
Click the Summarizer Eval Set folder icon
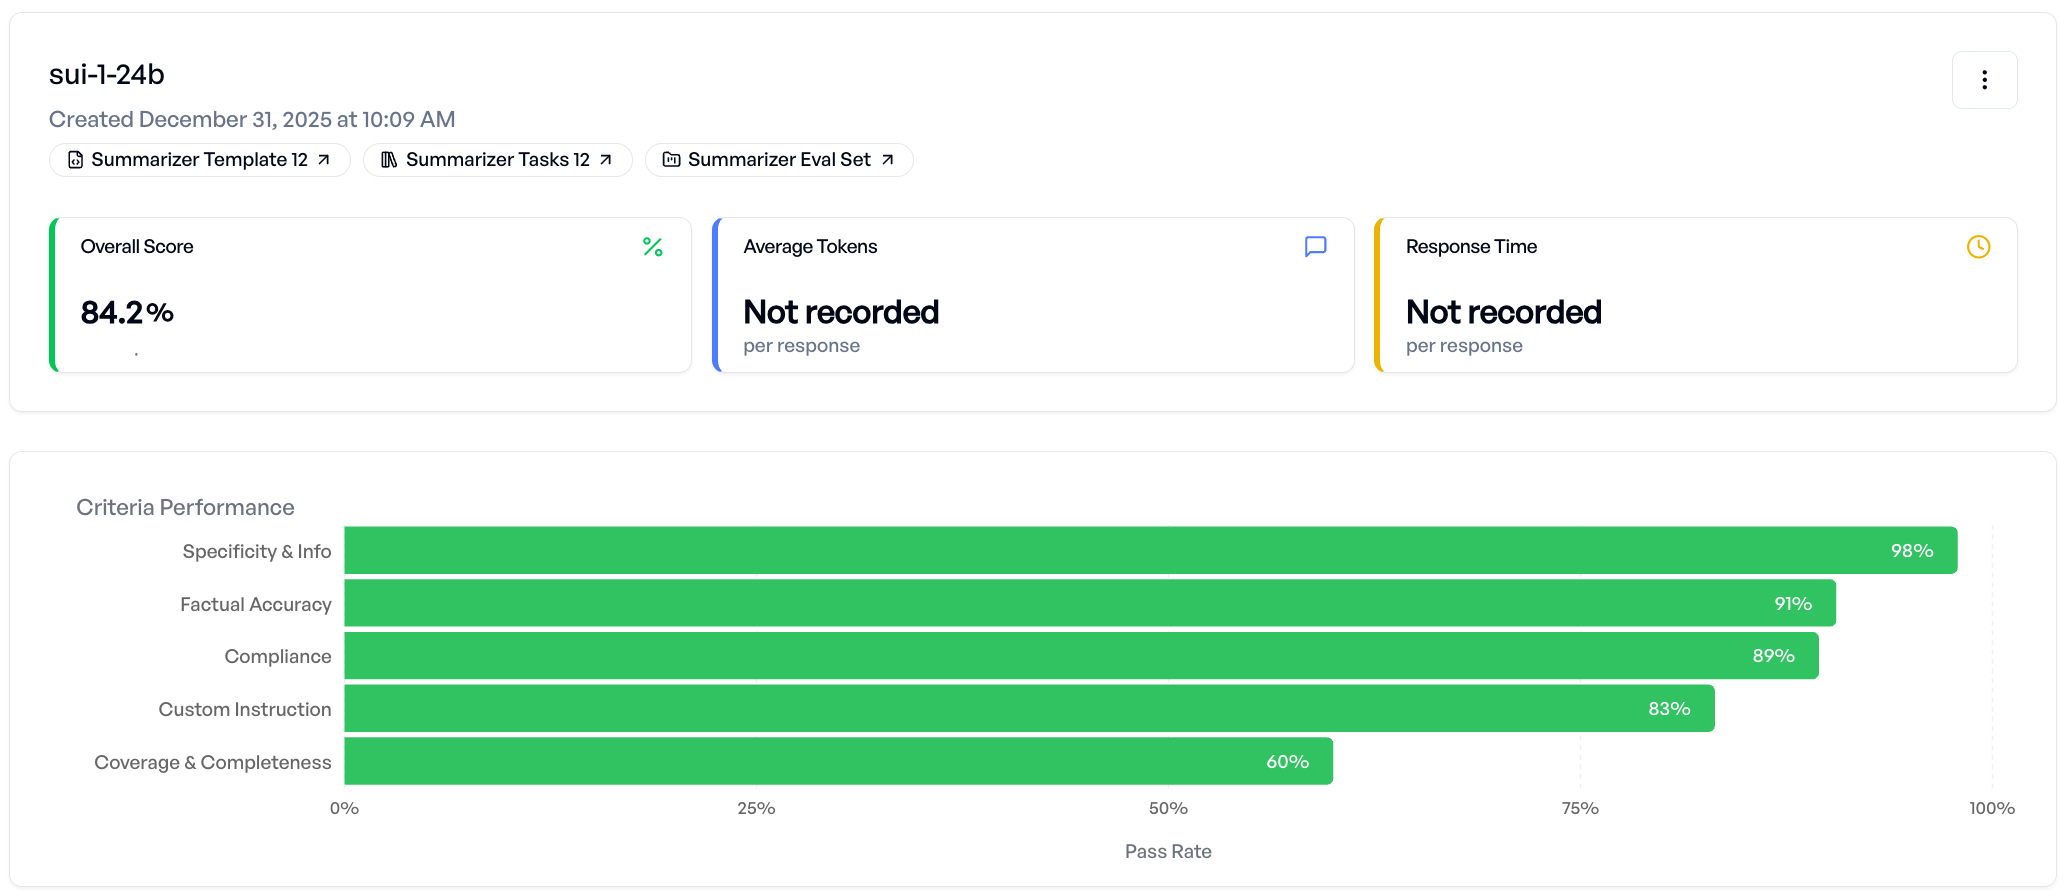tap(671, 160)
